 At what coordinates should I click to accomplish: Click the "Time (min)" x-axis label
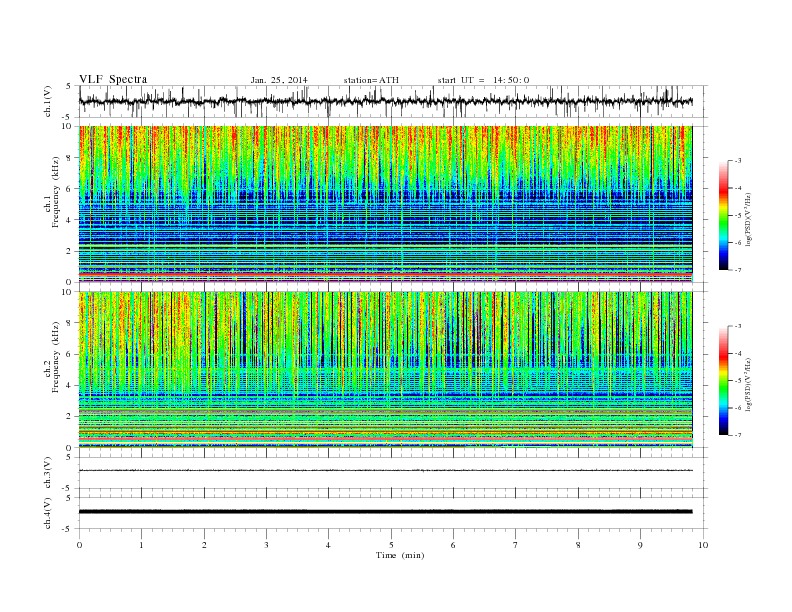(400, 555)
